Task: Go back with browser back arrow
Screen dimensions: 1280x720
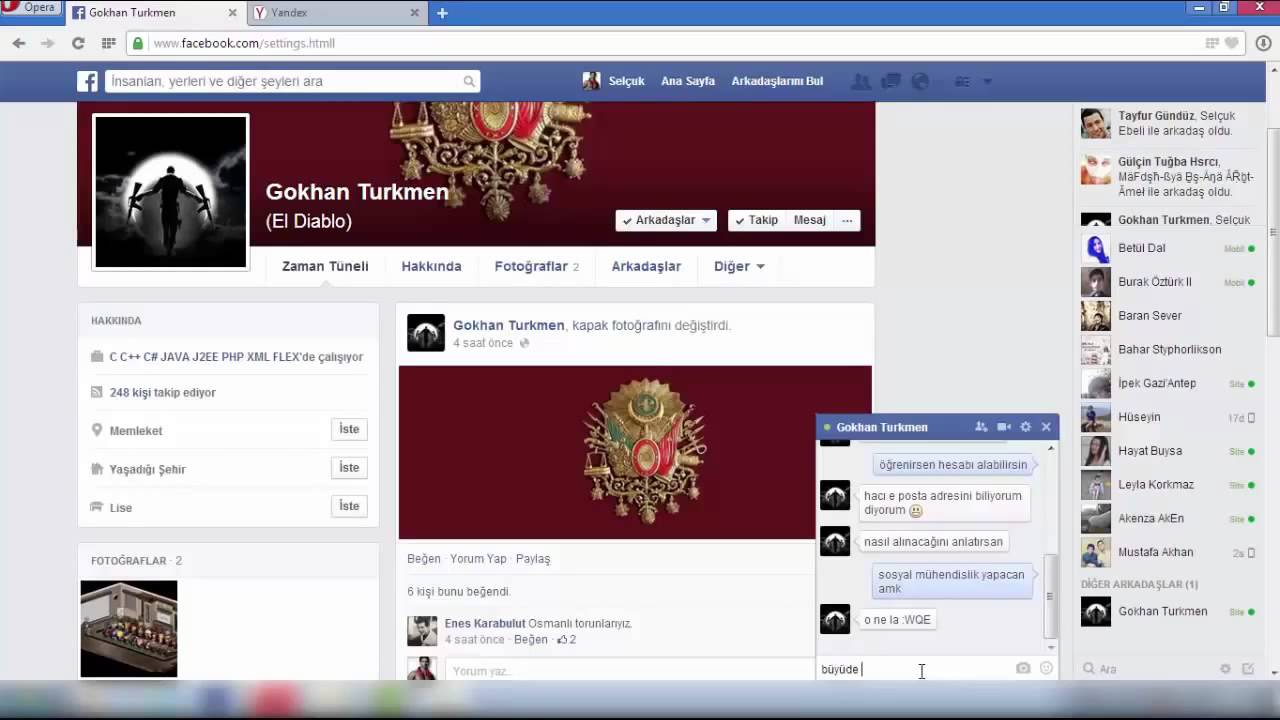Action: tap(19, 43)
